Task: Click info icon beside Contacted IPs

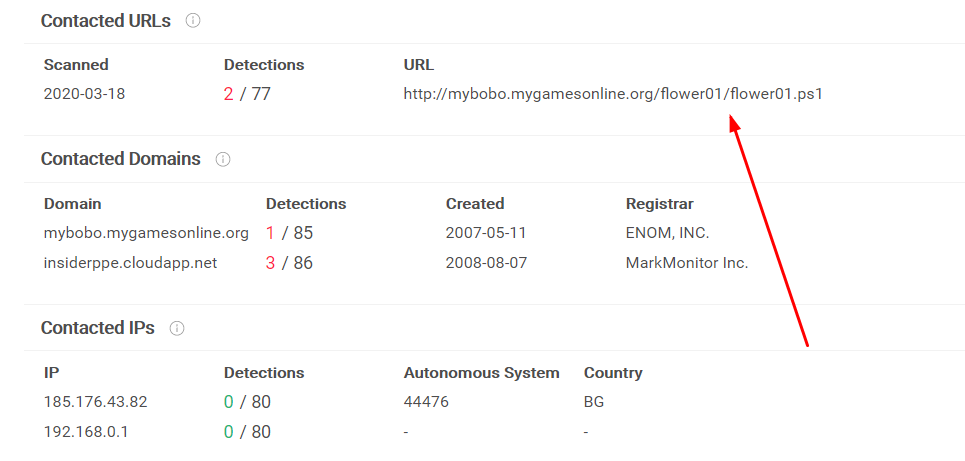Action: pyautogui.click(x=177, y=329)
